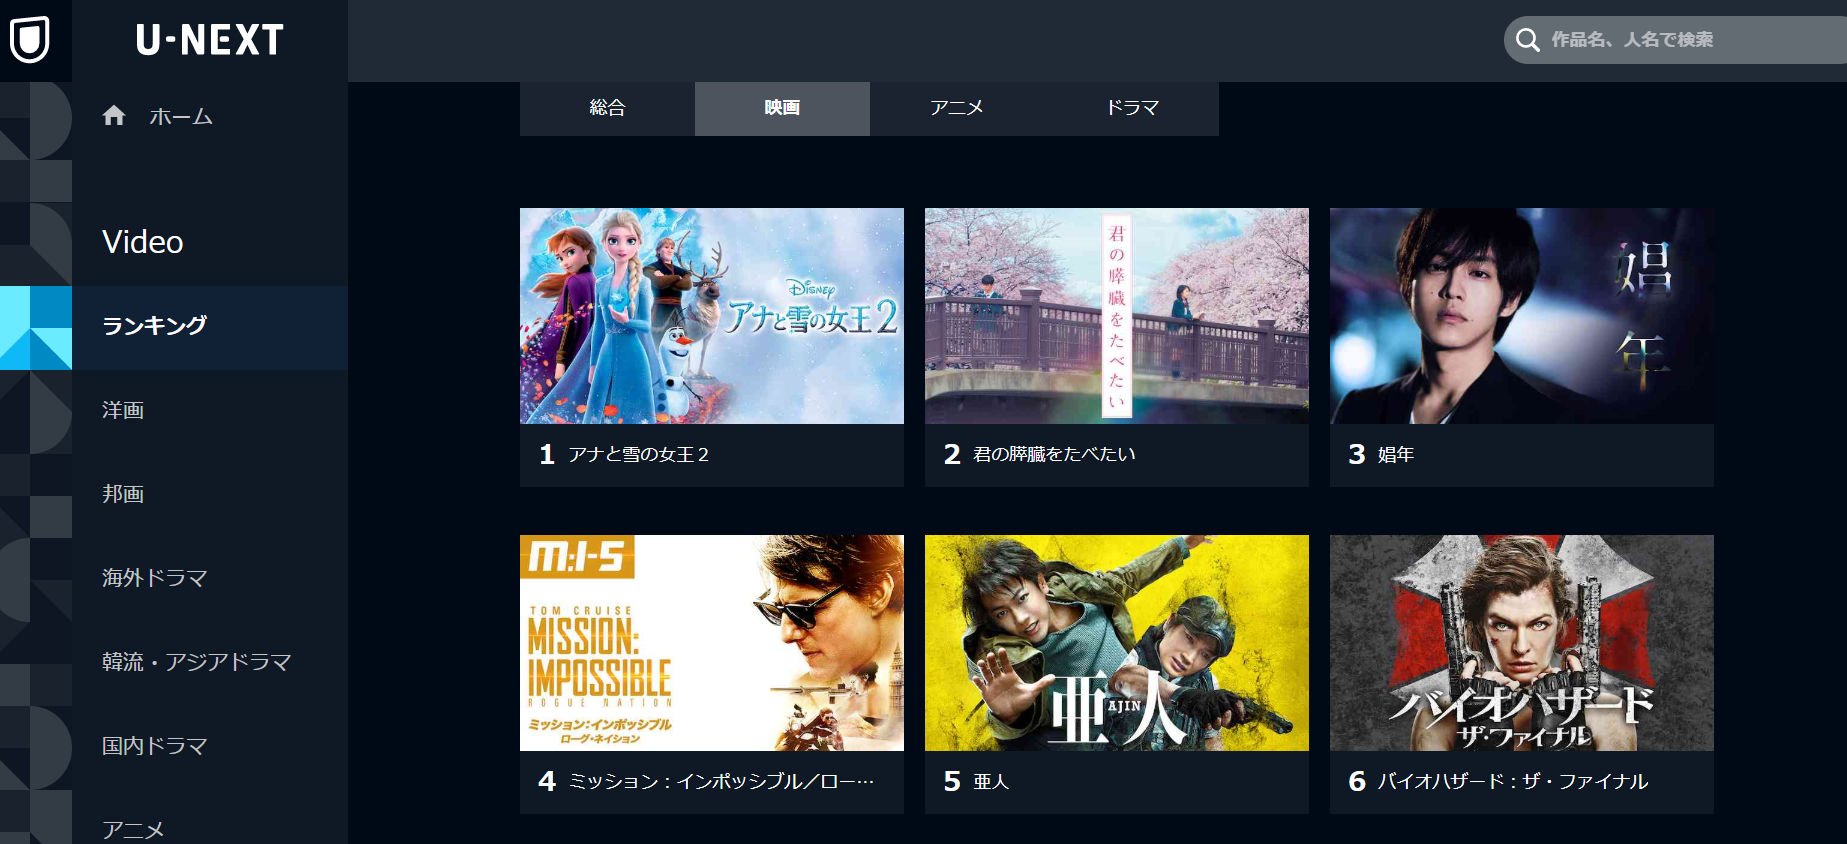
Task: Click the U-NEXT wordmark logo
Action: click(210, 40)
